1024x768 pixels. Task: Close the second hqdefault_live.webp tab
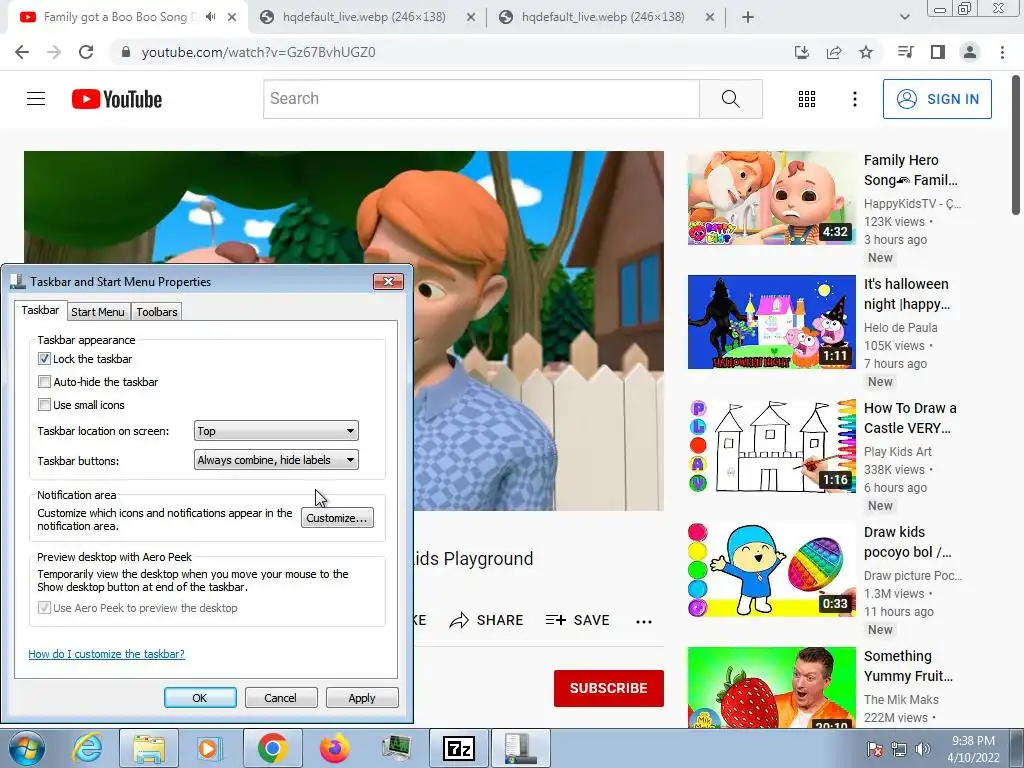tap(710, 18)
